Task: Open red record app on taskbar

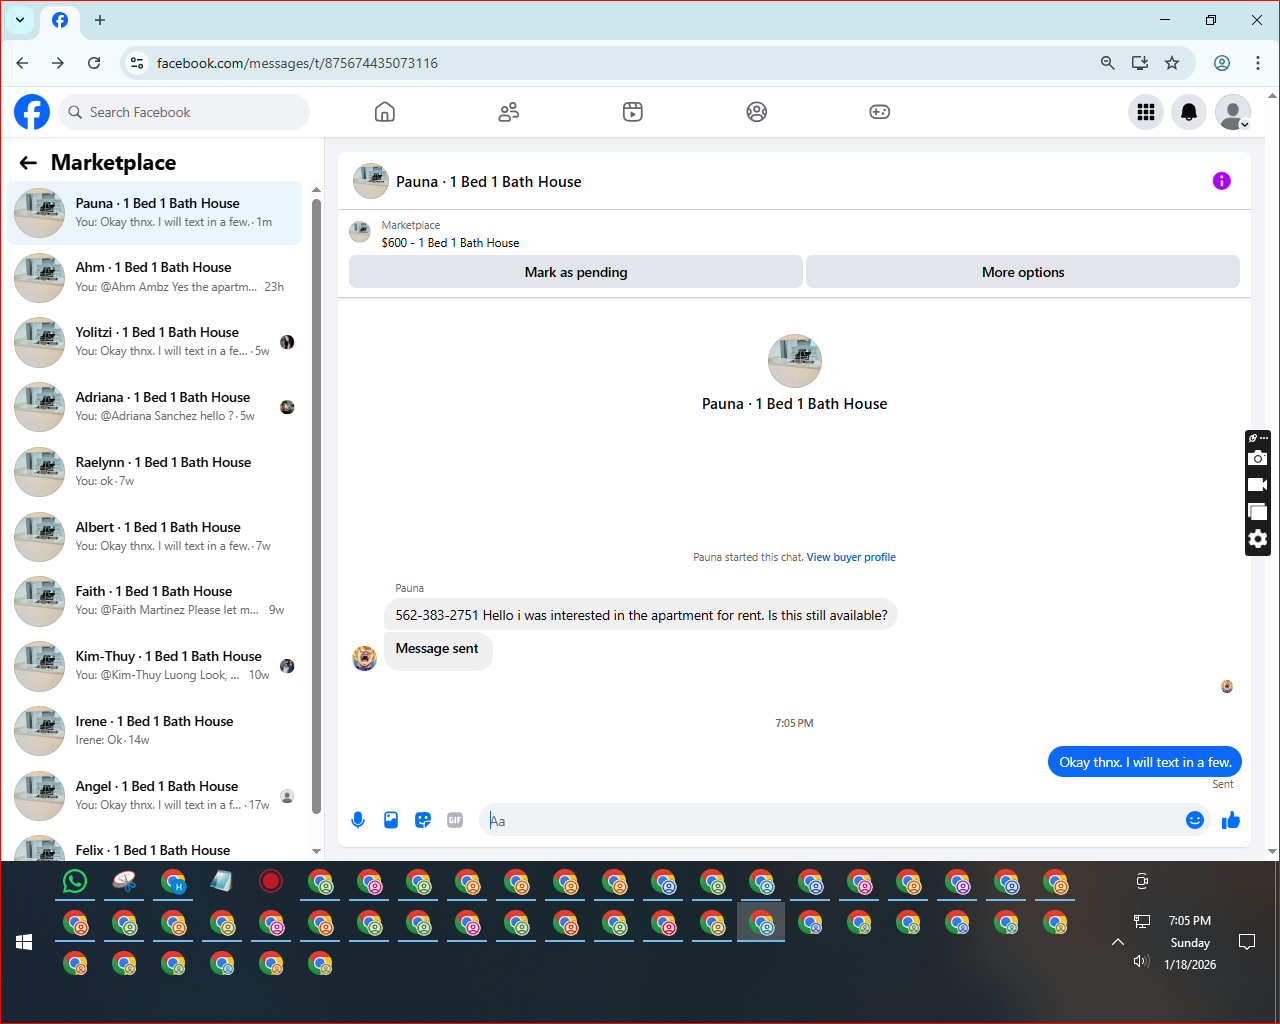Action: click(x=271, y=881)
